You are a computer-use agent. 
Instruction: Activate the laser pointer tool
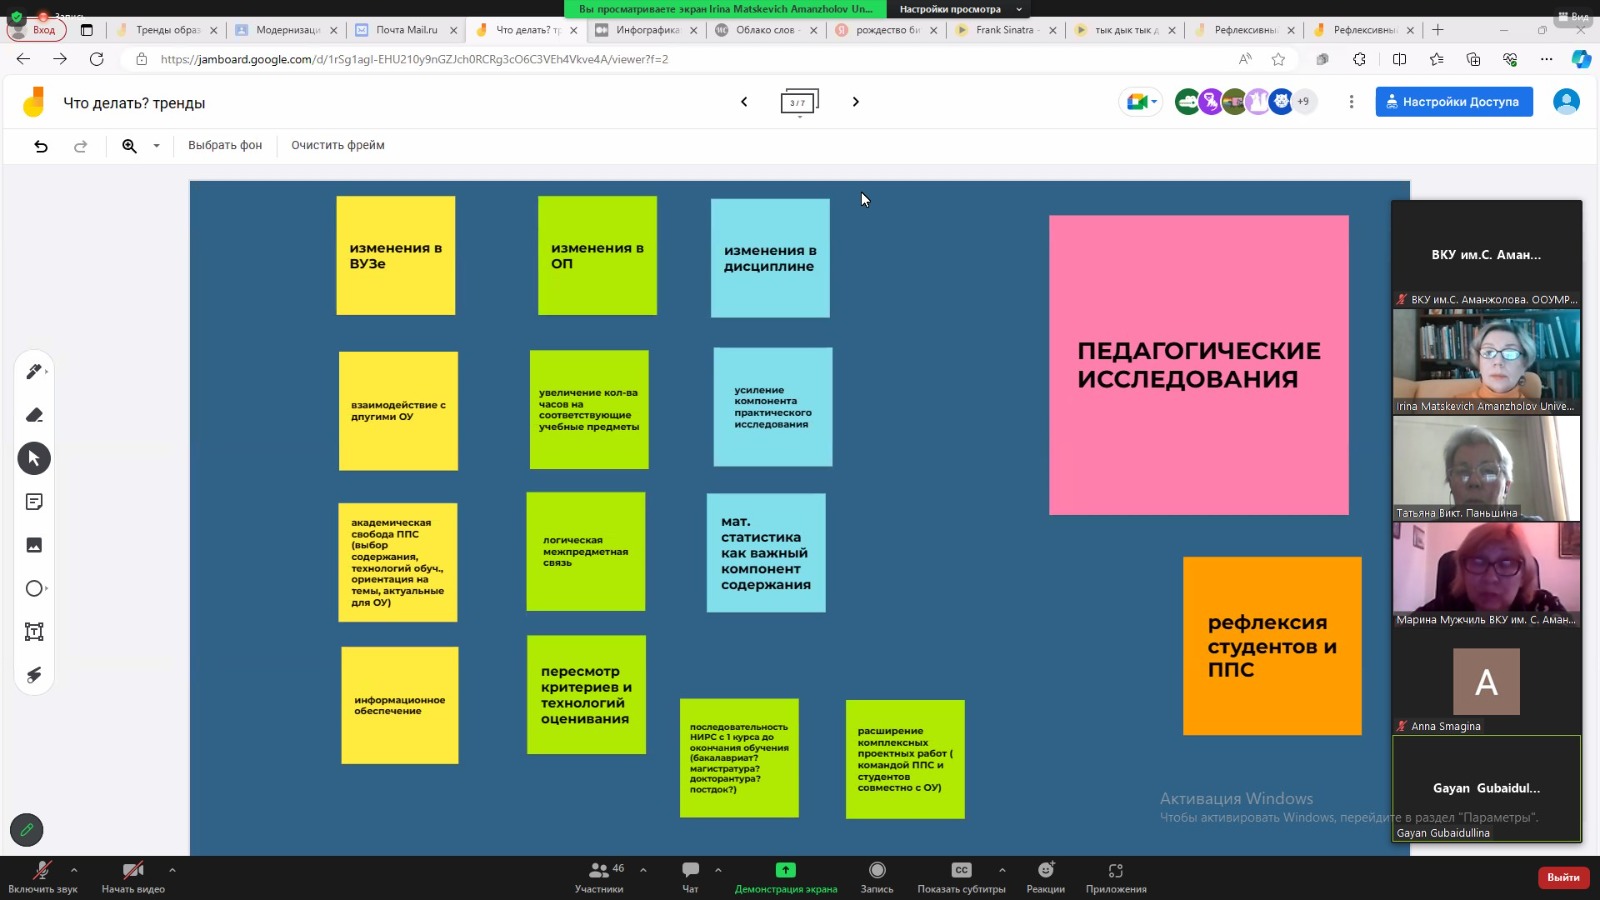[34, 675]
